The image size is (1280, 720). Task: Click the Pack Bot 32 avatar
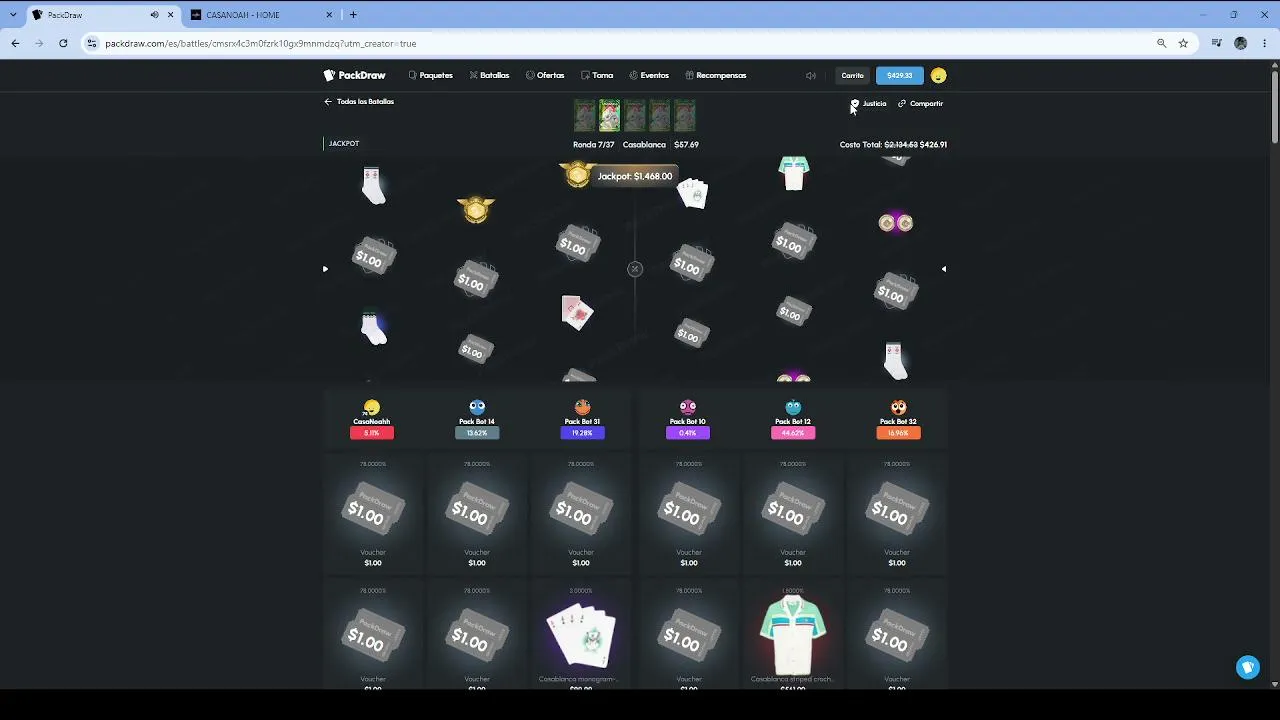[x=898, y=407]
